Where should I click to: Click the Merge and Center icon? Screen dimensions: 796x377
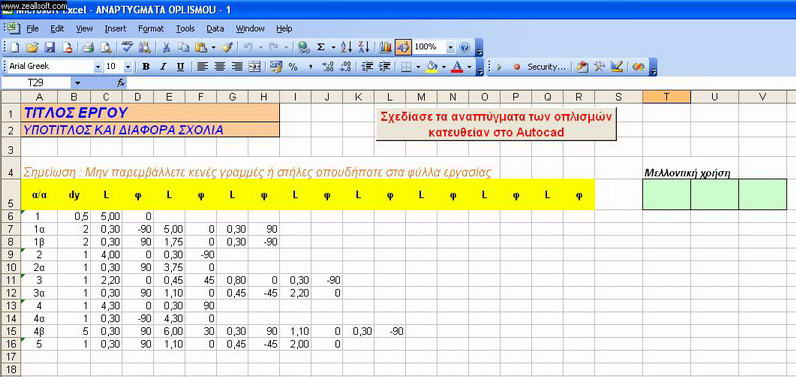click(254, 66)
